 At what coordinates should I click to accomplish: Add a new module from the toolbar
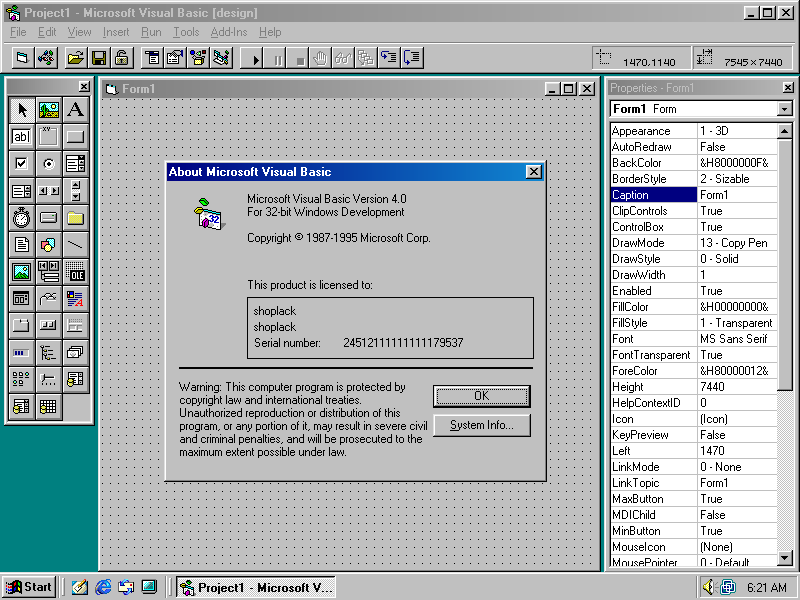point(46,58)
